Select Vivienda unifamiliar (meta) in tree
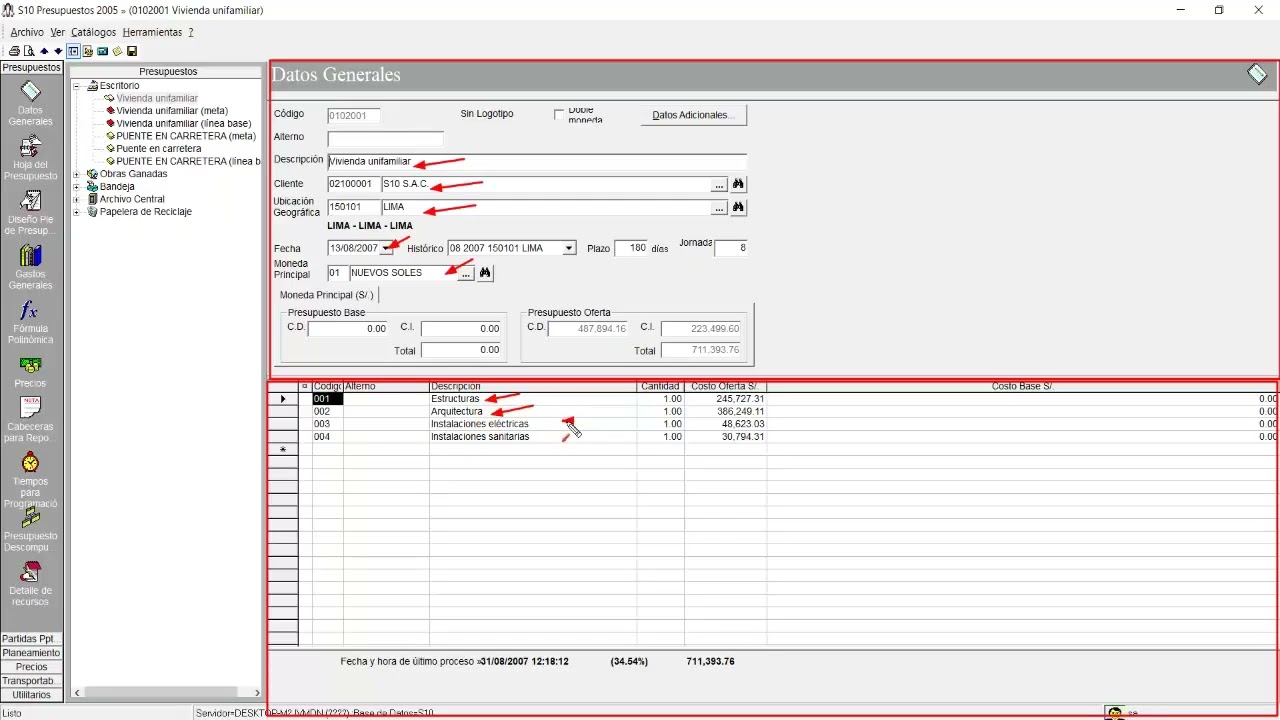This screenshot has height=720, width=1280. tap(172, 111)
